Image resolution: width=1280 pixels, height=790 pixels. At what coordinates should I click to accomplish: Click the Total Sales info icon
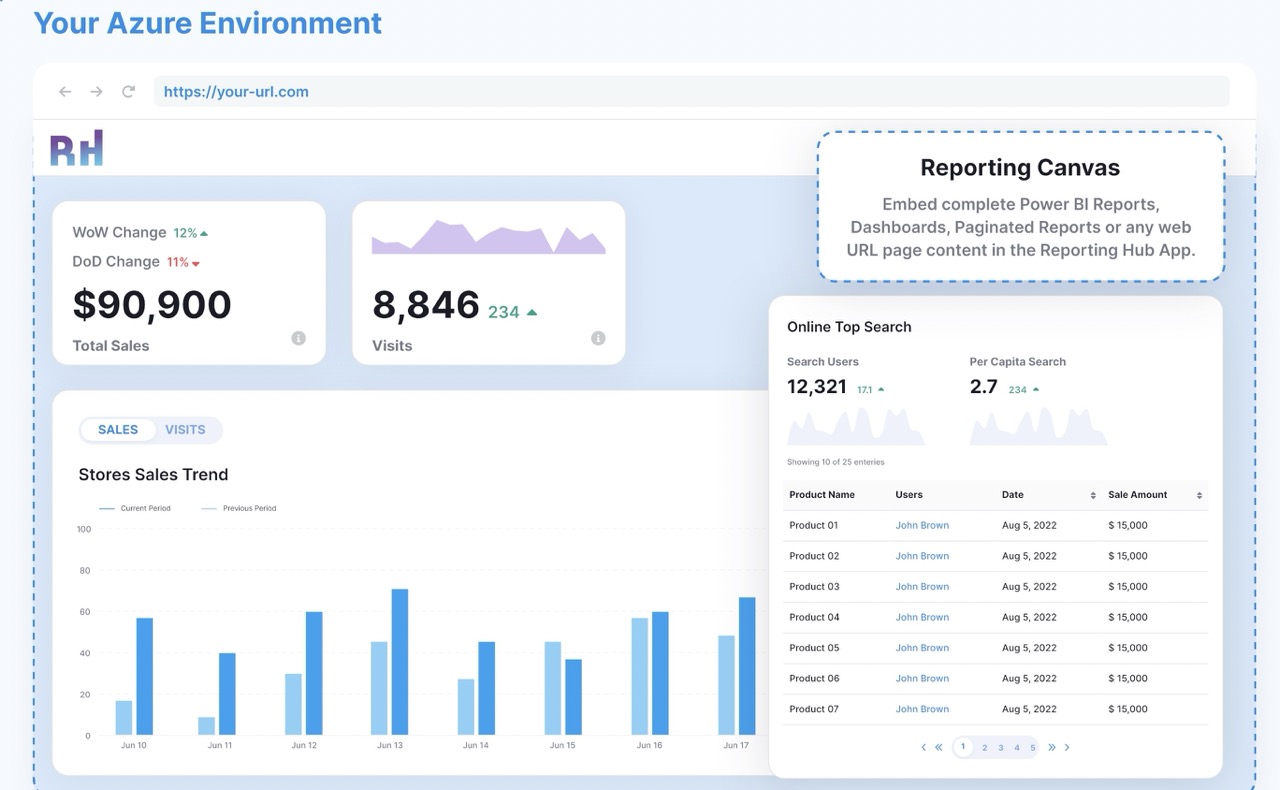(x=298, y=338)
